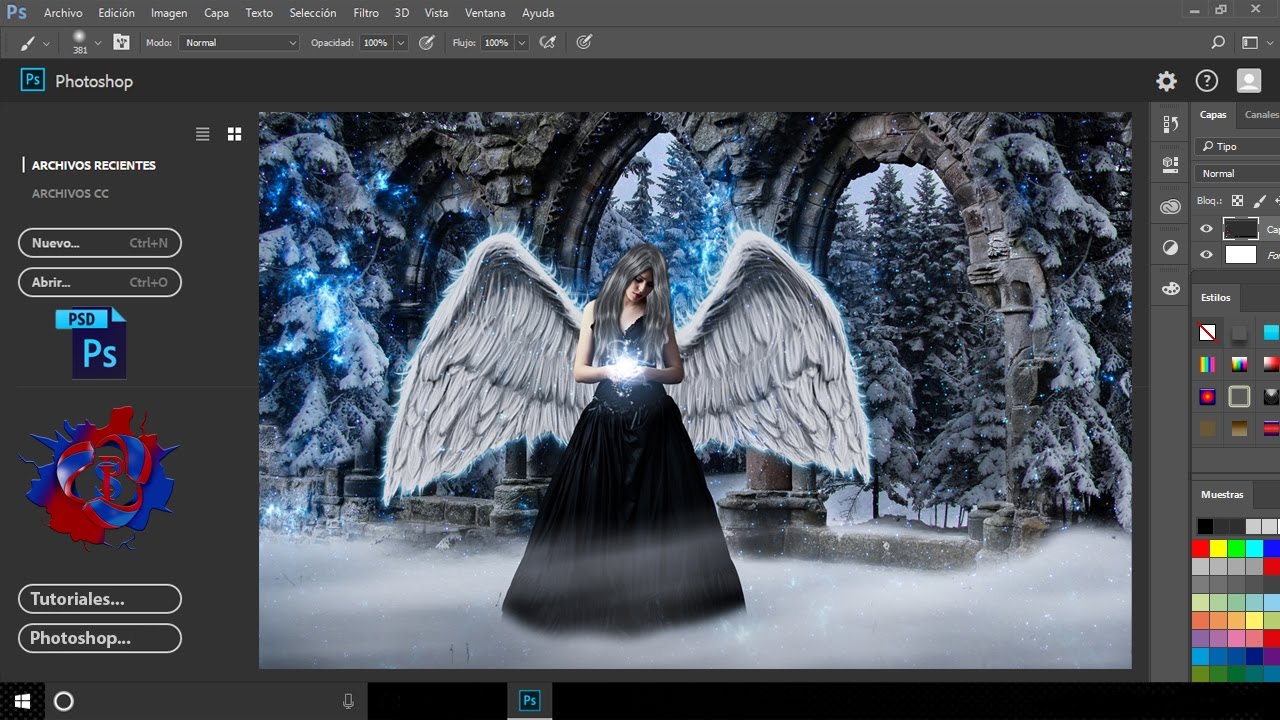Click the Tutoriales... button
This screenshot has height=720, width=1280.
100,599
